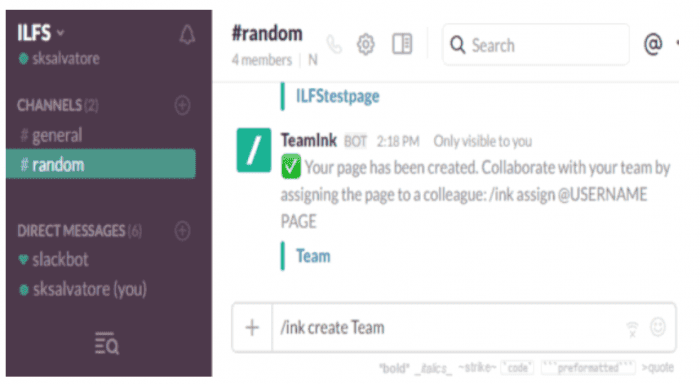Toggle channel details pane icon
Viewport: 700px width, 384px height.
pyautogui.click(x=402, y=44)
